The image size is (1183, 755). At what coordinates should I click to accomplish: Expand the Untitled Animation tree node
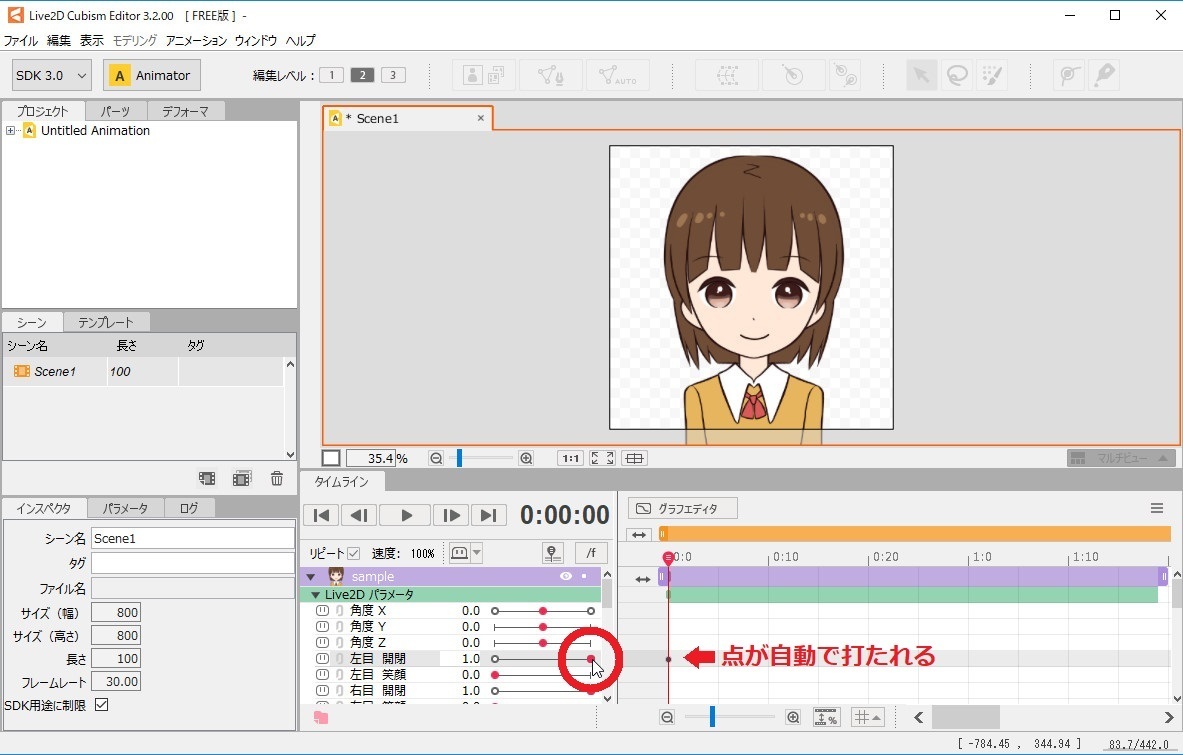pyautogui.click(x=11, y=130)
